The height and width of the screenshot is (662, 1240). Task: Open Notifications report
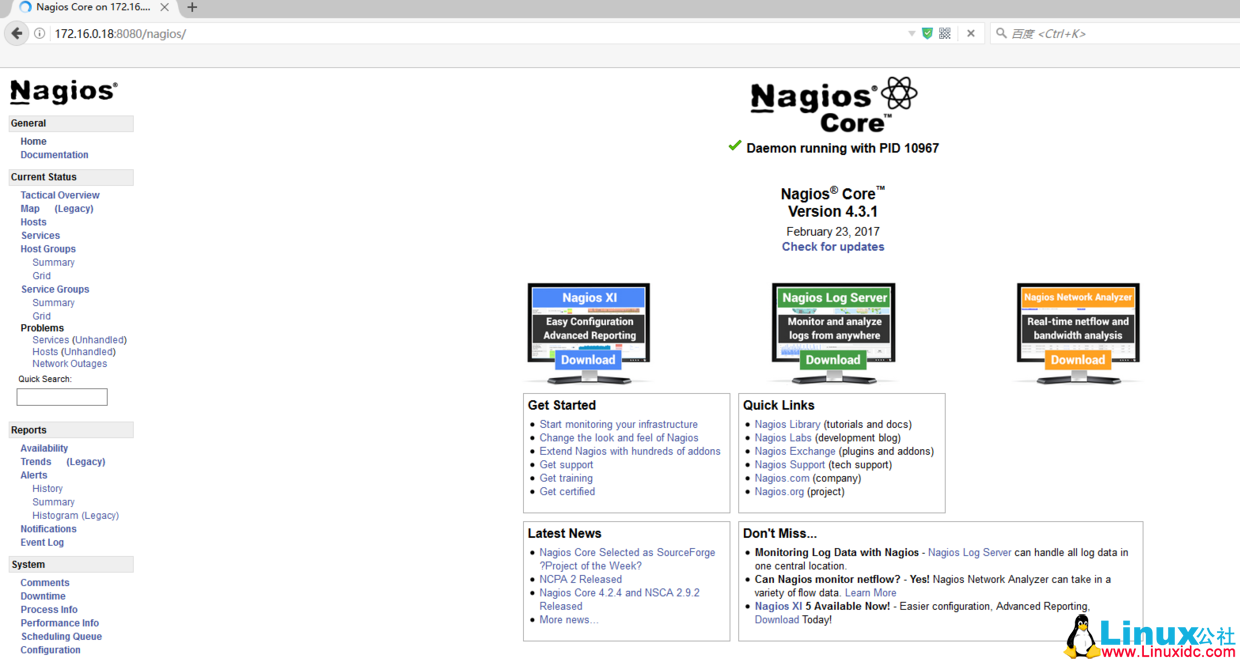click(x=48, y=529)
